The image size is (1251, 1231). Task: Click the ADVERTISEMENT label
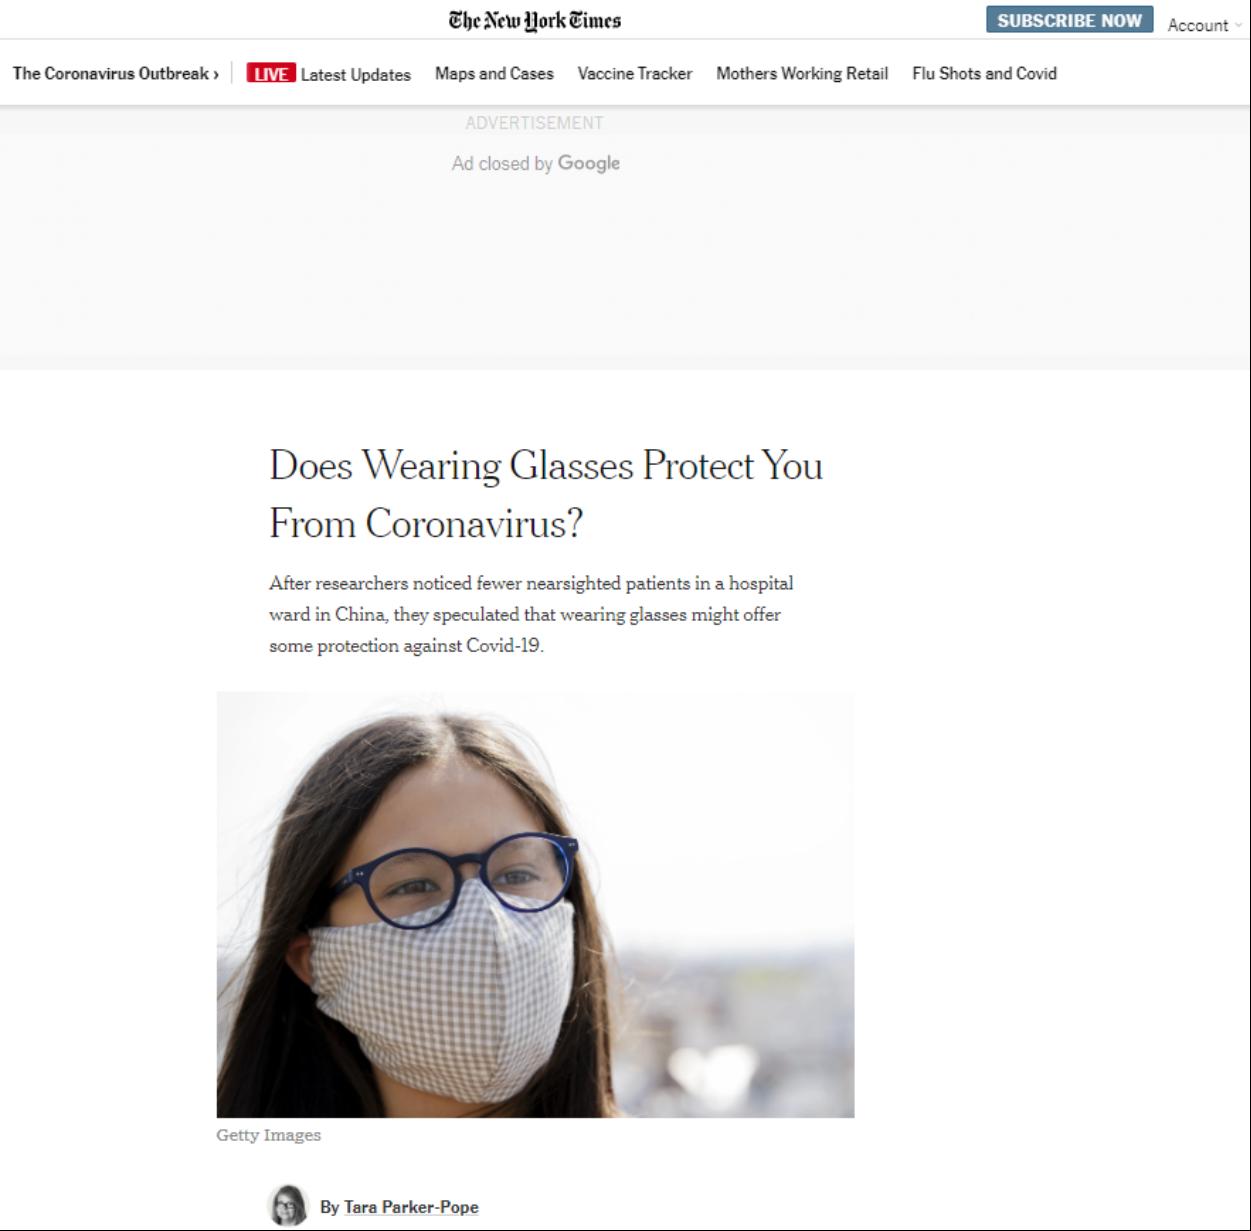click(x=535, y=123)
